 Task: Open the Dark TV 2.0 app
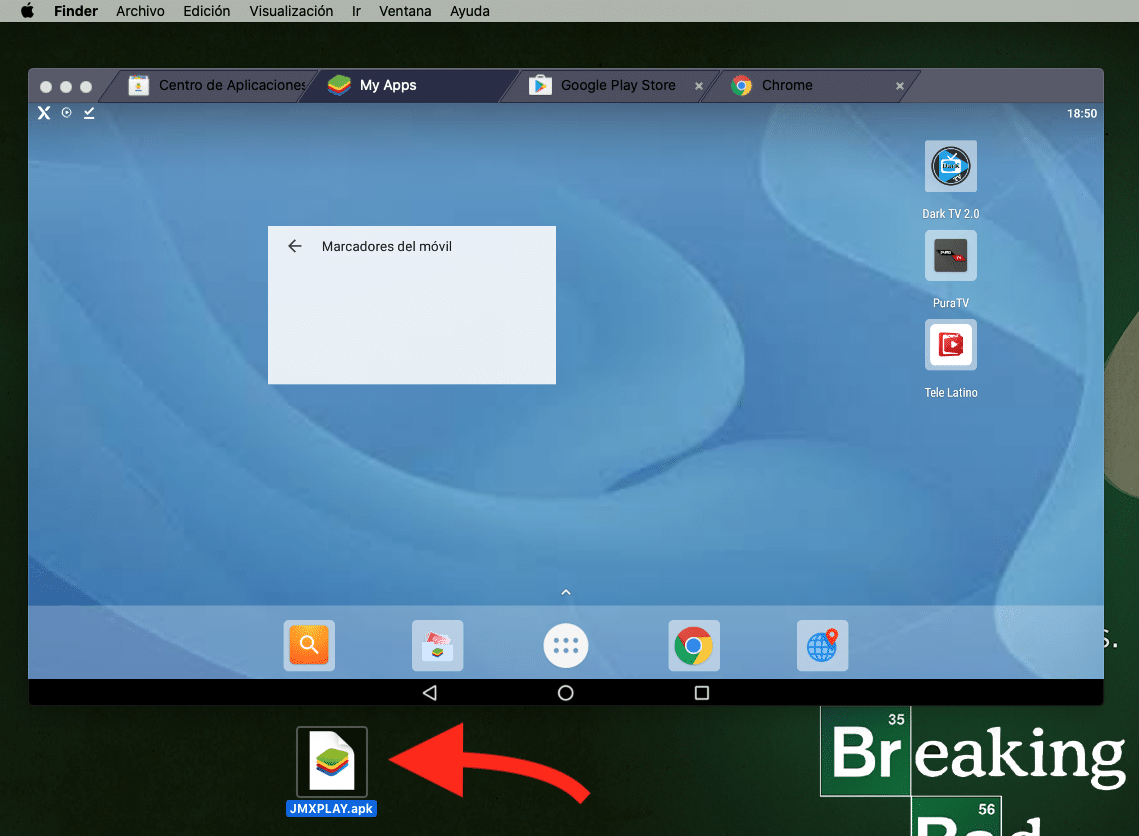[950, 167]
